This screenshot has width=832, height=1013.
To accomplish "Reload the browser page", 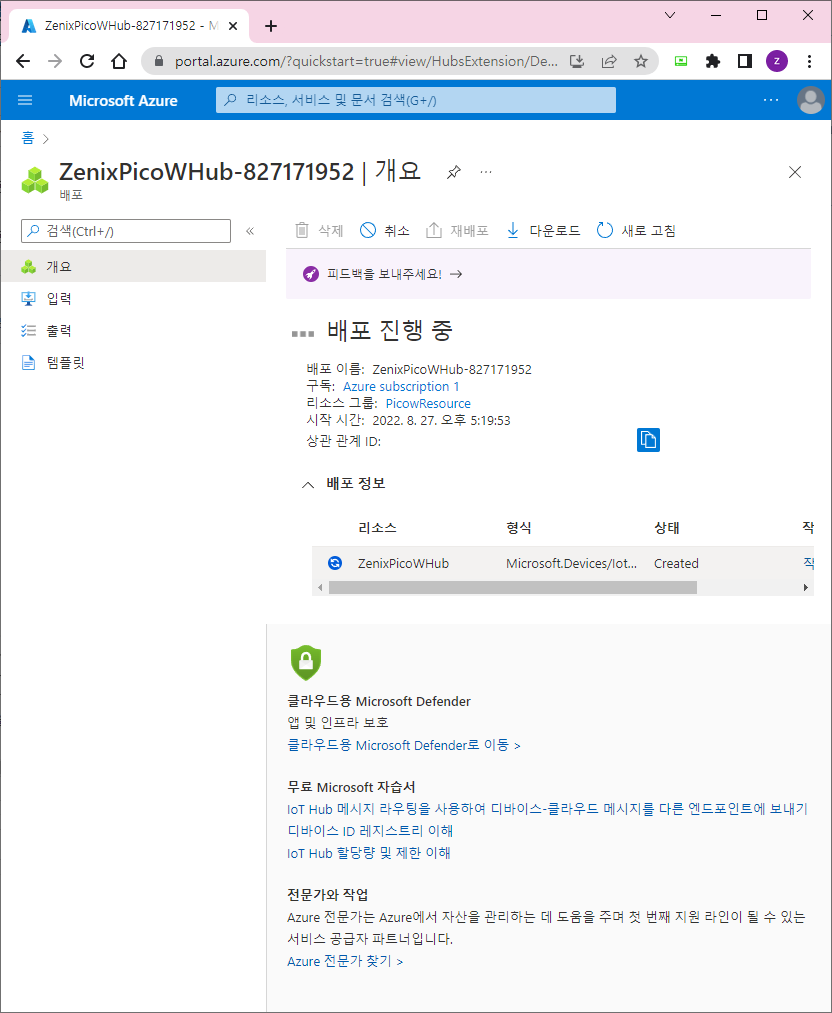I will (x=87, y=61).
